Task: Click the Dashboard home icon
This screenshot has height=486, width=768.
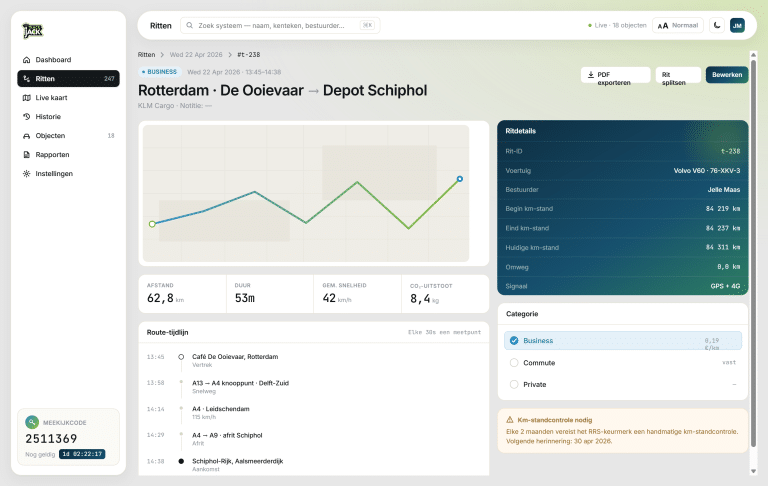Action: tap(26, 60)
